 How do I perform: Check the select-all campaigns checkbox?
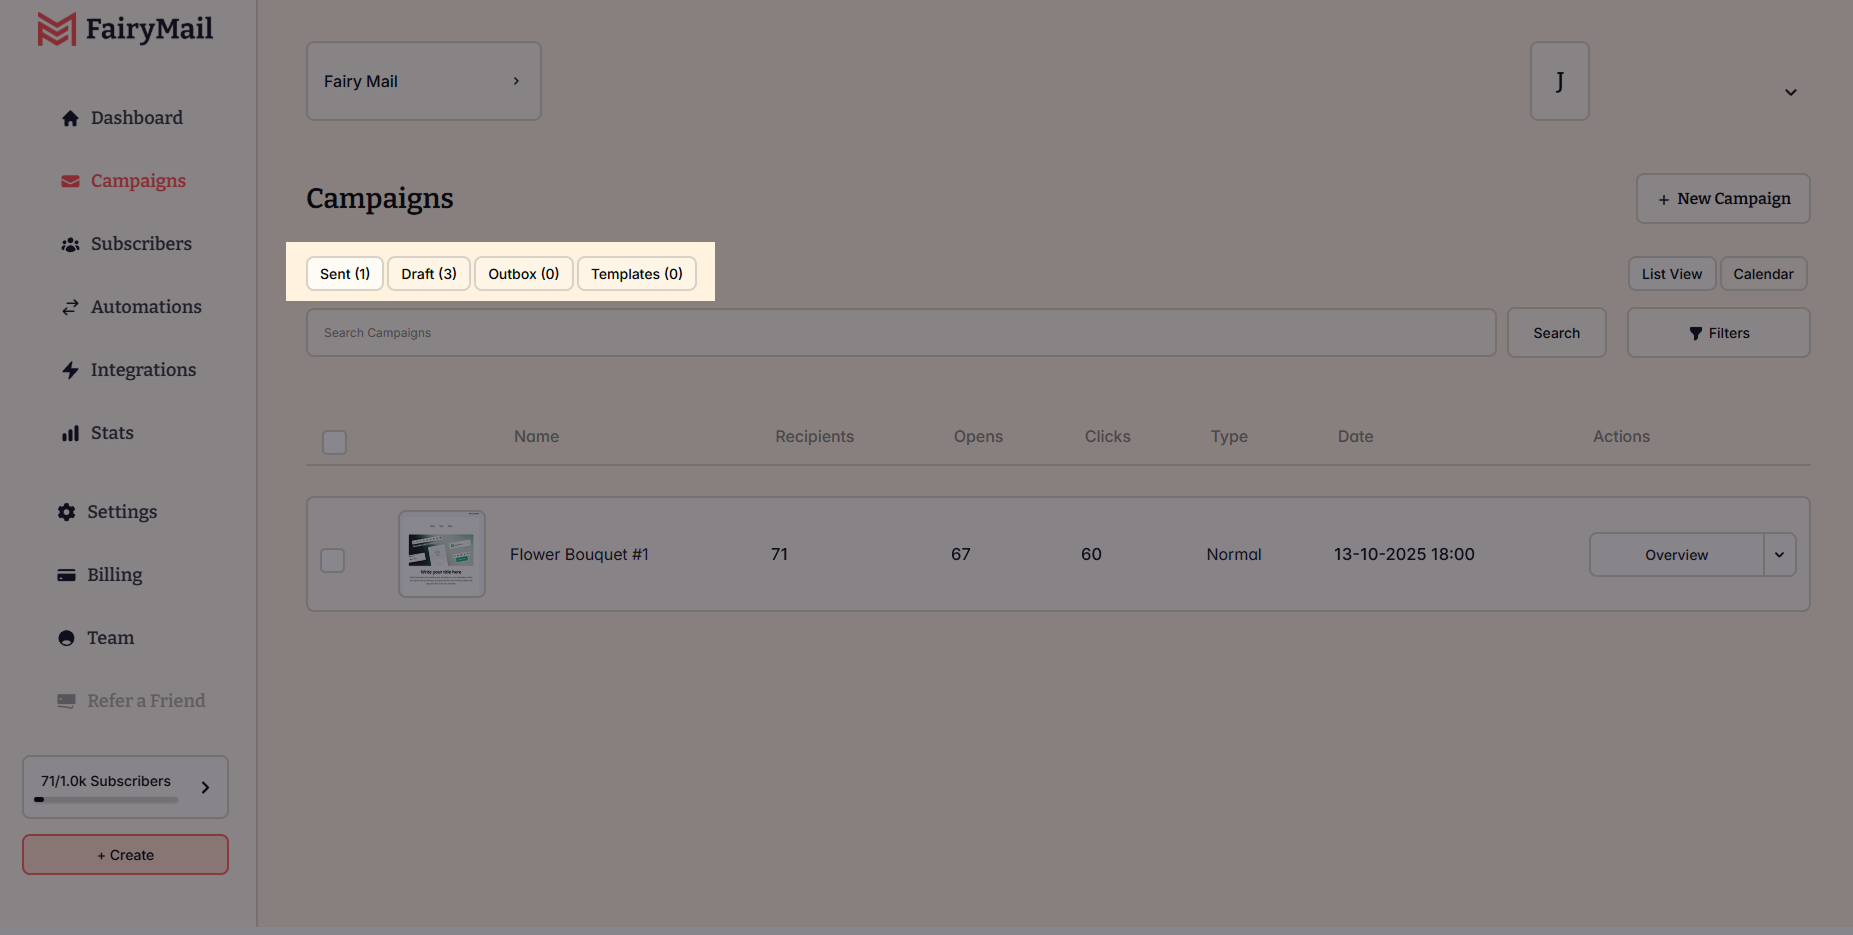pos(334,442)
